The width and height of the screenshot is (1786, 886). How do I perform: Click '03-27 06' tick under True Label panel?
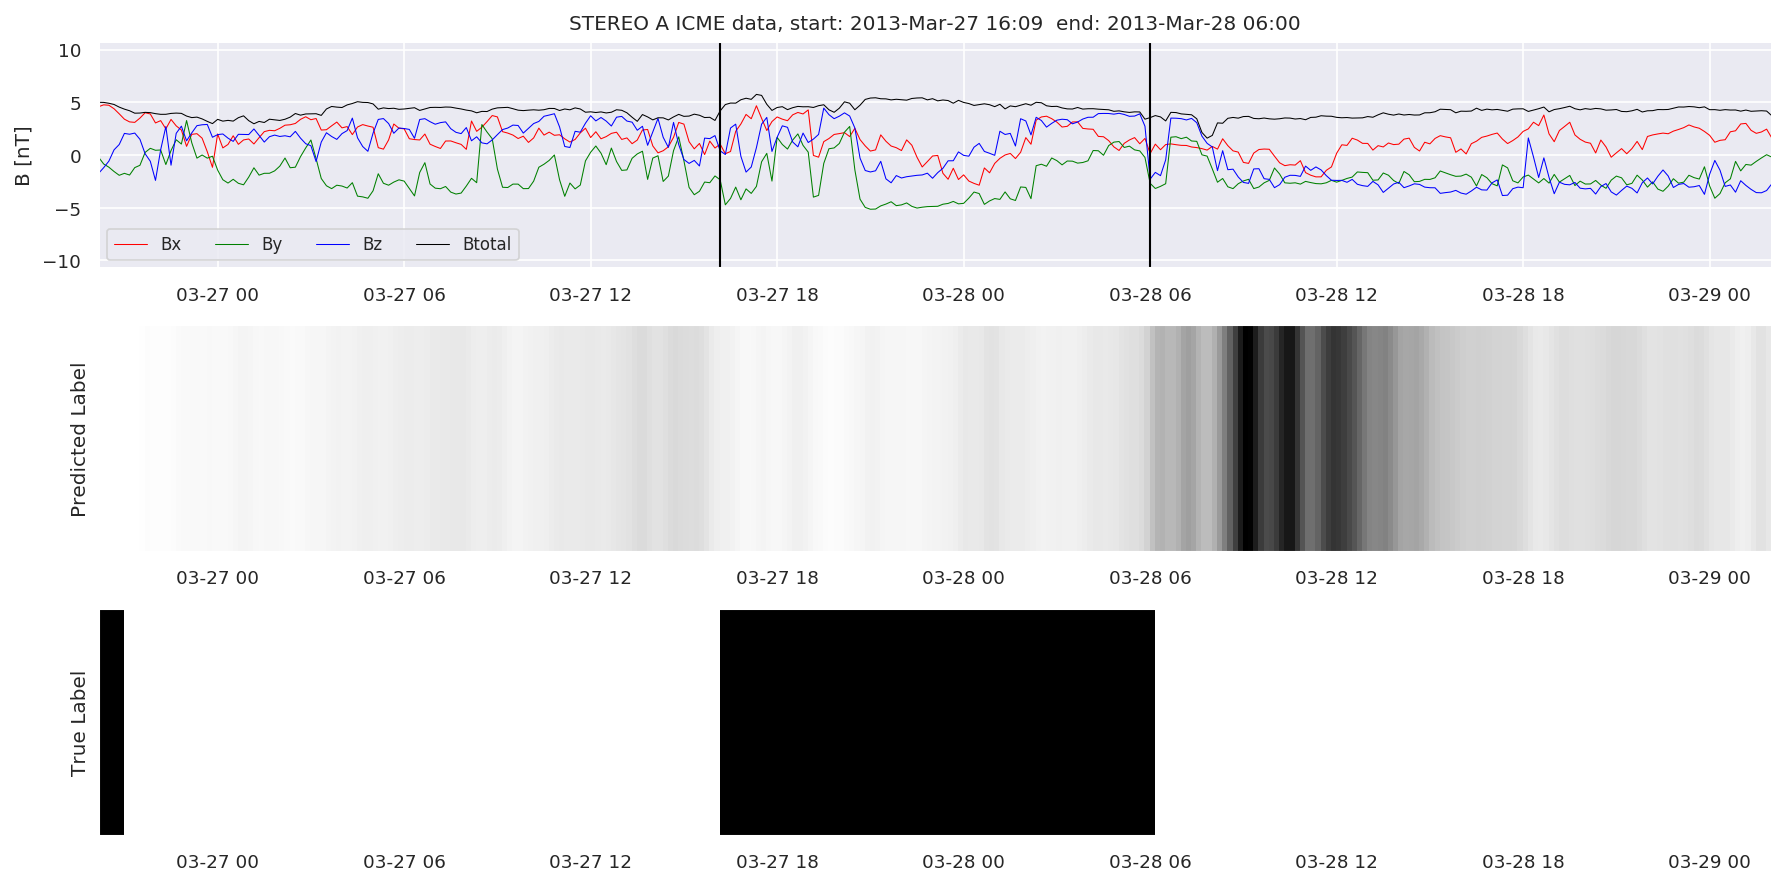[x=404, y=862]
